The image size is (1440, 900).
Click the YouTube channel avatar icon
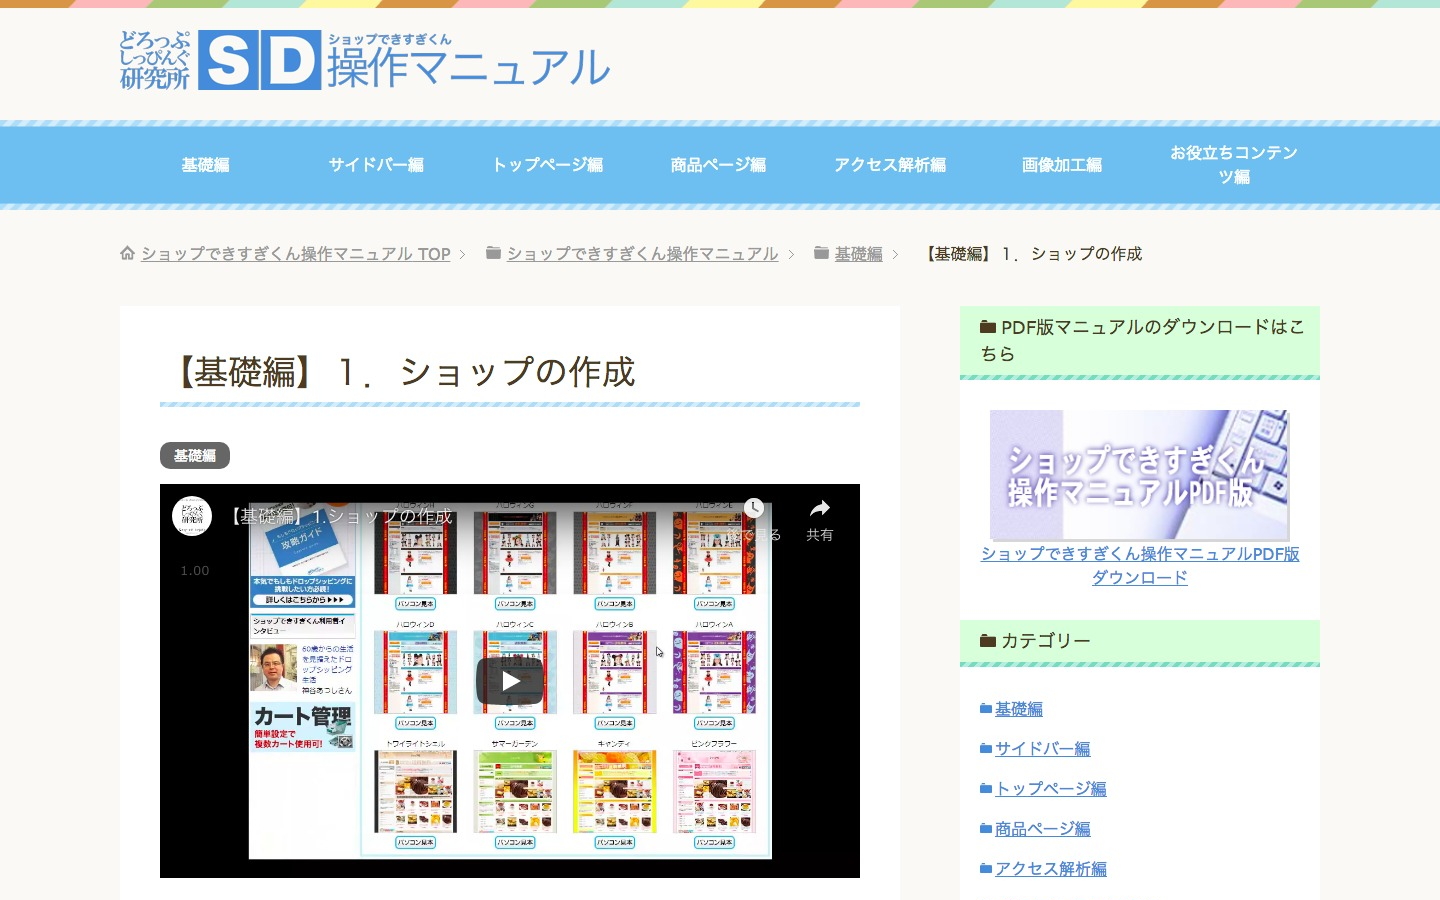coord(192,516)
